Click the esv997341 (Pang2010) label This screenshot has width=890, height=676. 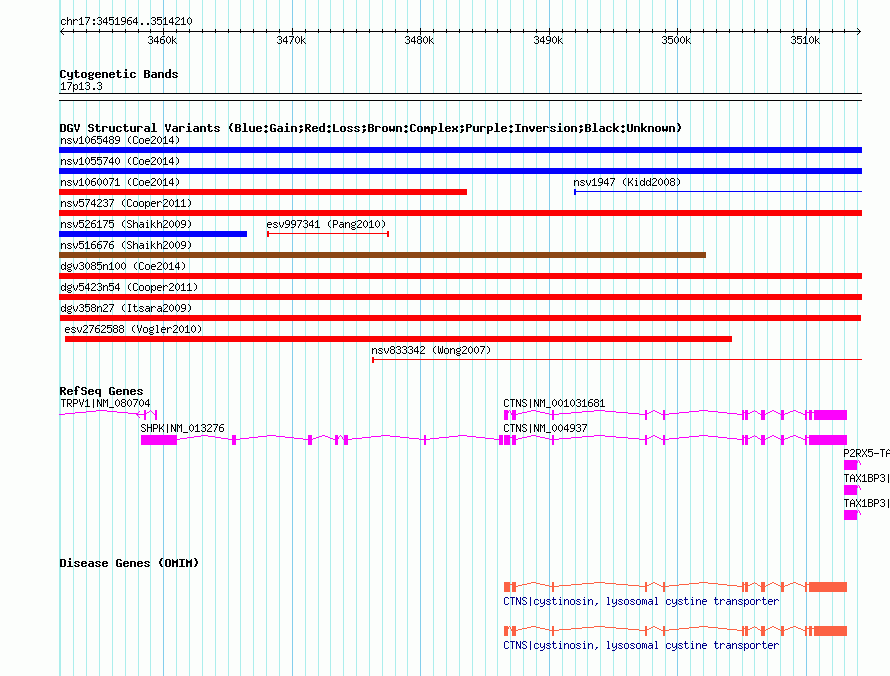[x=326, y=224]
